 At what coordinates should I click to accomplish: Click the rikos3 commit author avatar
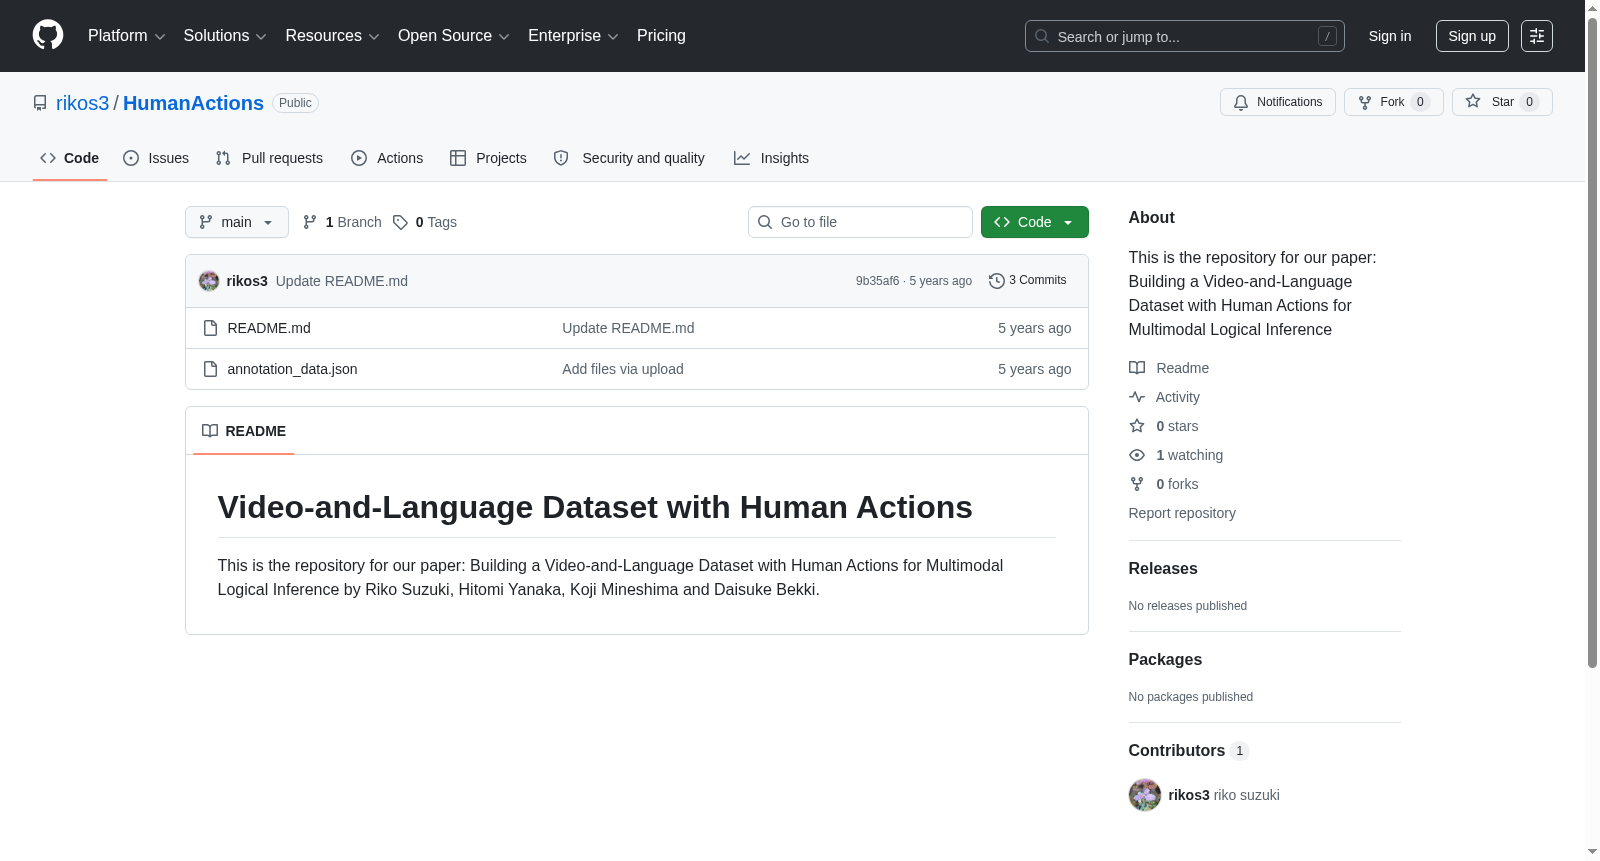209,281
